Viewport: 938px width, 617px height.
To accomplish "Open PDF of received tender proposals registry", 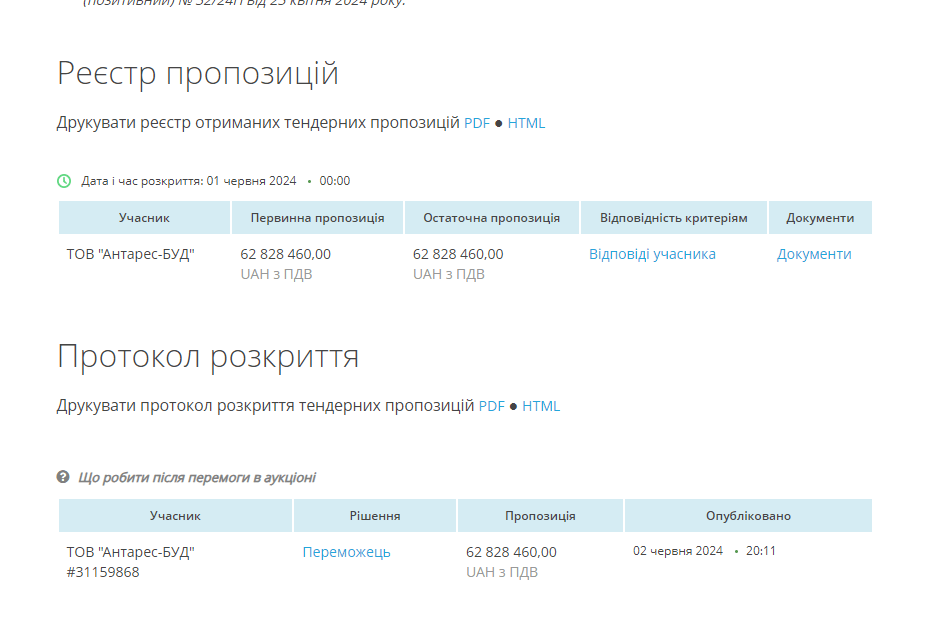I will click(x=477, y=123).
